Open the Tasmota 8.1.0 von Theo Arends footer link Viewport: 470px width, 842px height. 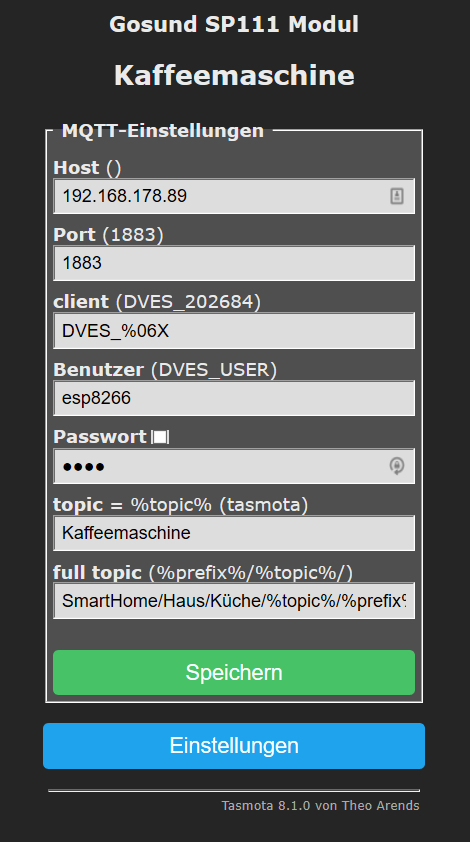[320, 805]
